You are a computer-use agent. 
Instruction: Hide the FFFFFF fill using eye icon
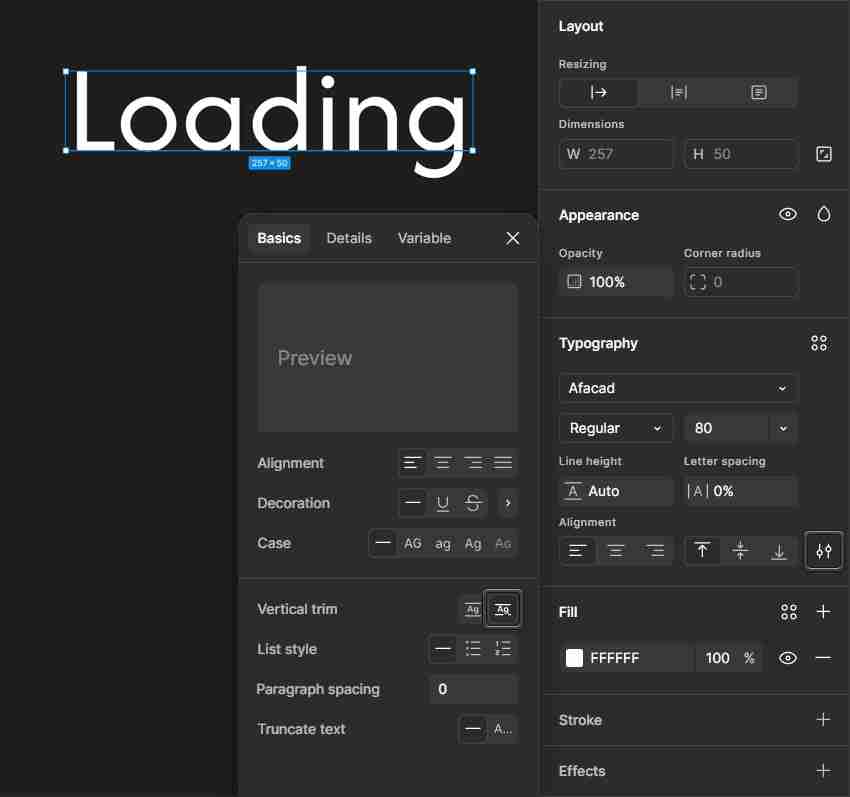click(x=788, y=658)
